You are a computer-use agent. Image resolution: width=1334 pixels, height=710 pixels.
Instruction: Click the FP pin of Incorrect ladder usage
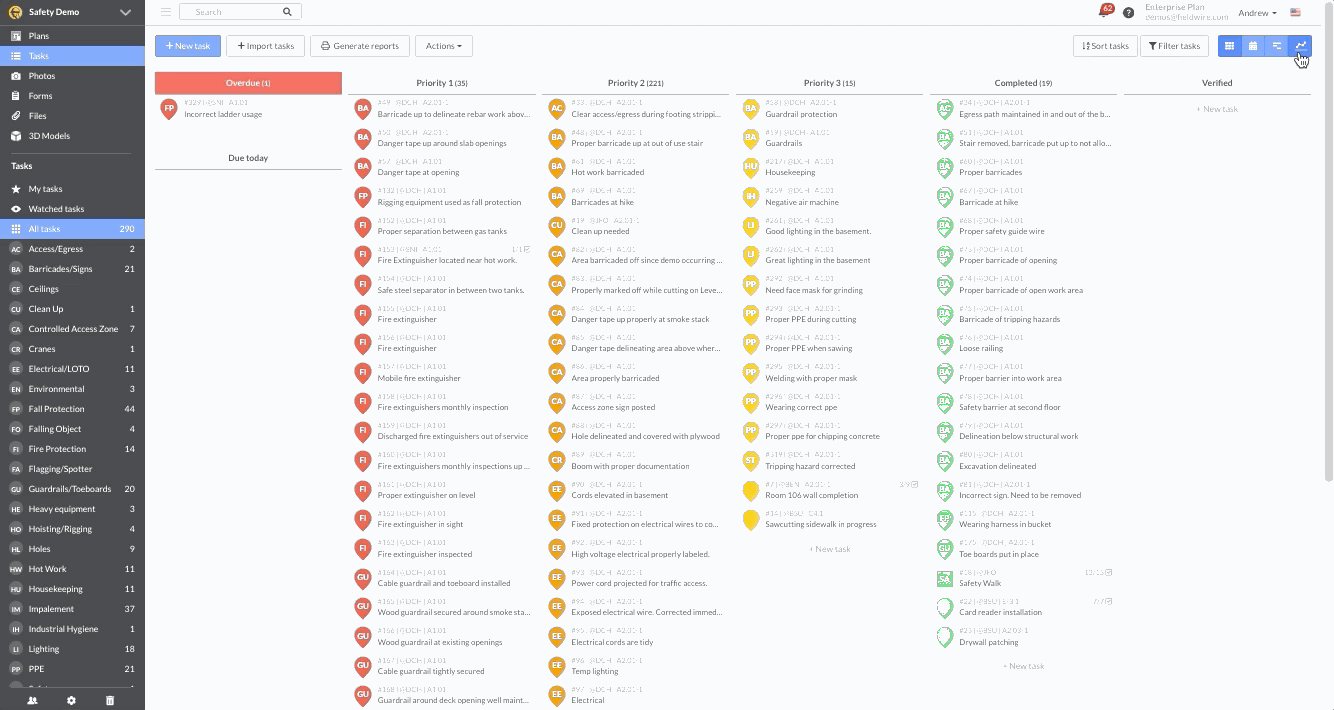tap(168, 109)
